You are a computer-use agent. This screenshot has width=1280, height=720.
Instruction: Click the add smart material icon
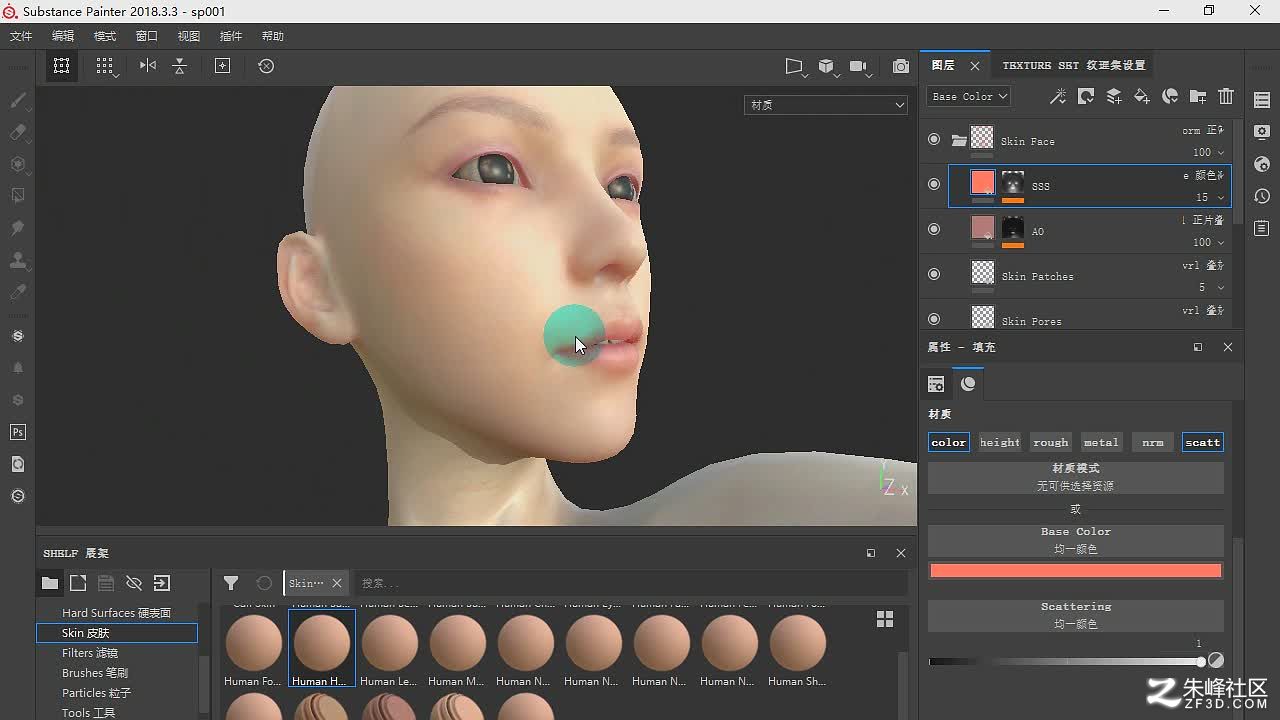pyautogui.click(x=1170, y=96)
